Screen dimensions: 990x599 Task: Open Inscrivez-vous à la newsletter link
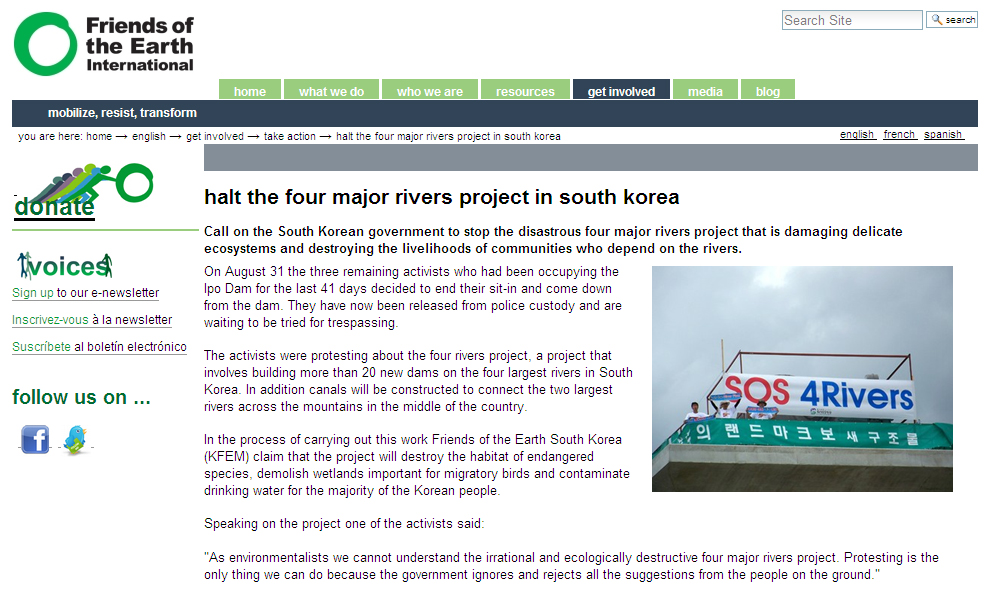tap(92, 320)
